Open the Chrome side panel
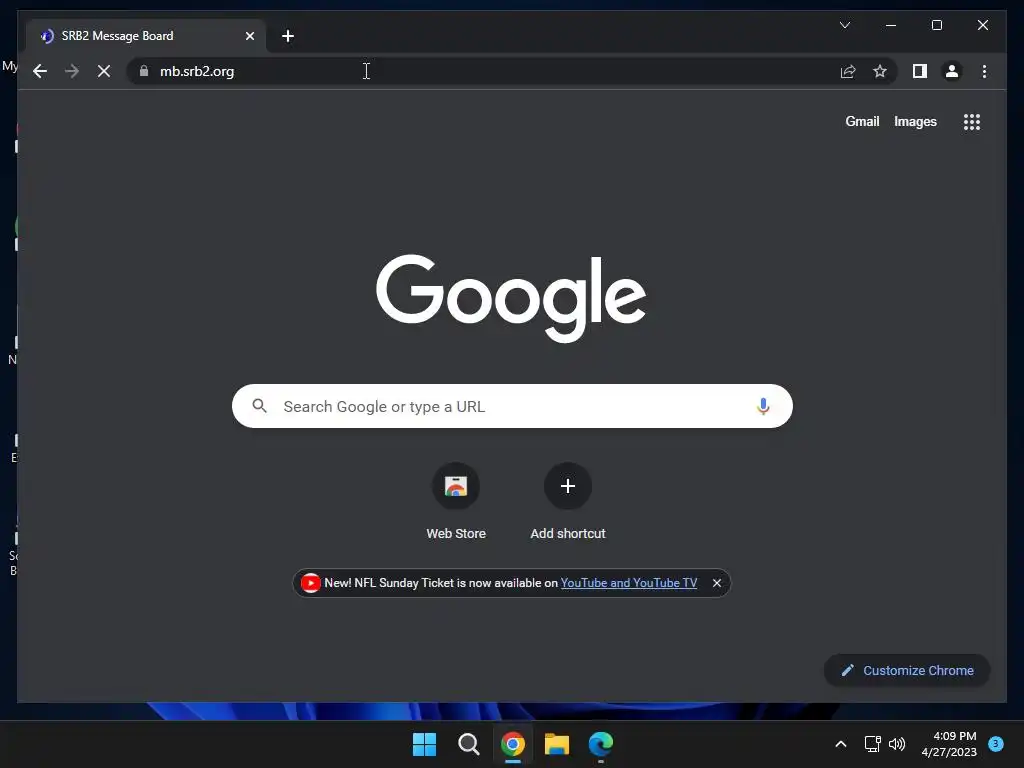The height and width of the screenshot is (768, 1024). click(920, 71)
